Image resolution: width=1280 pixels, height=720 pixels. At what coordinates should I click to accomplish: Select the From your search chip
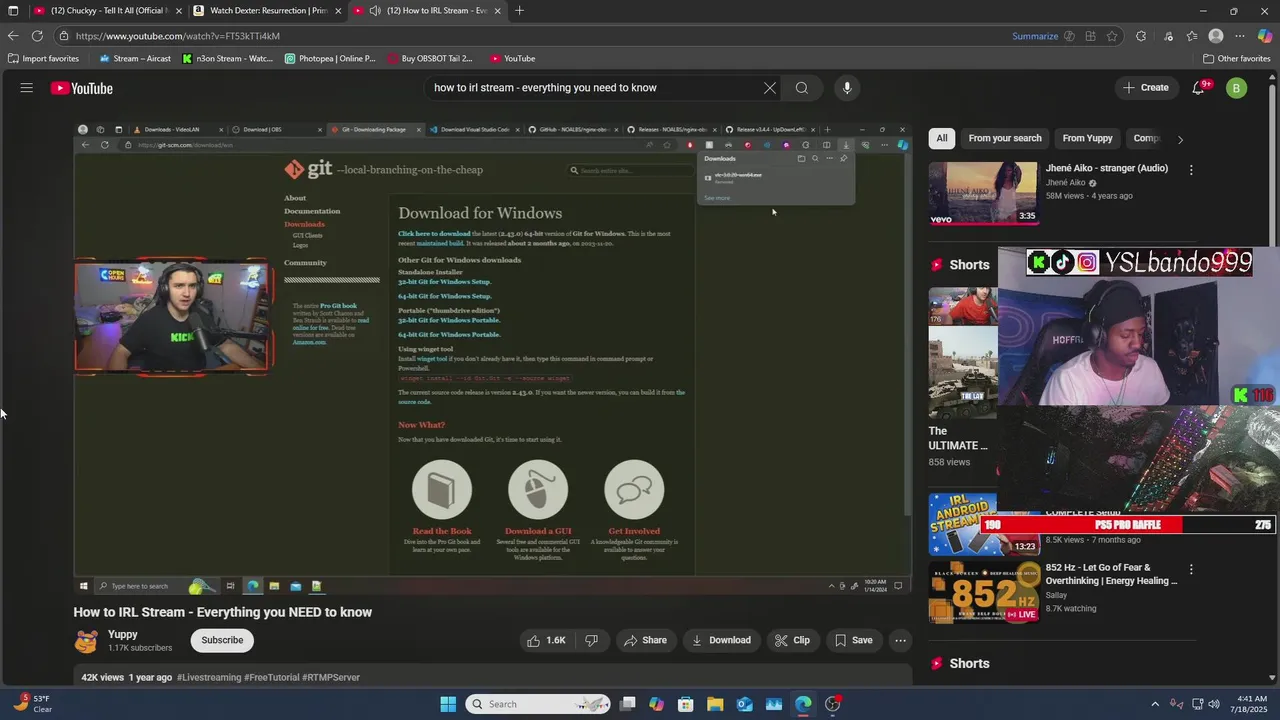tap(1005, 138)
